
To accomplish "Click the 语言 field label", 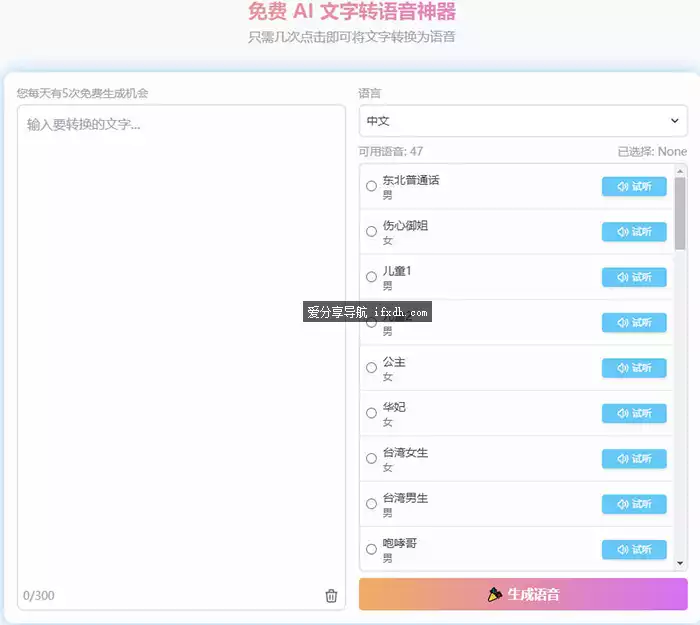I will point(370,93).
